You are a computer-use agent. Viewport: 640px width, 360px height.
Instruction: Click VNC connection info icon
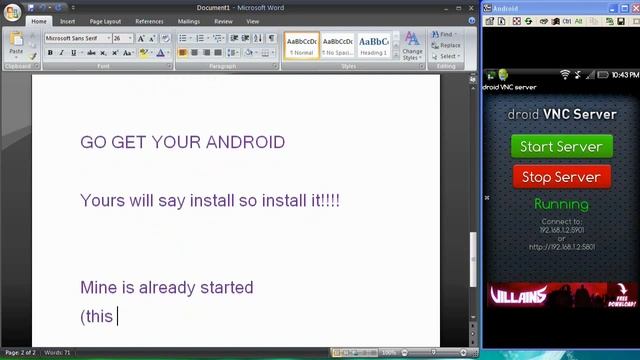(x=501, y=21)
